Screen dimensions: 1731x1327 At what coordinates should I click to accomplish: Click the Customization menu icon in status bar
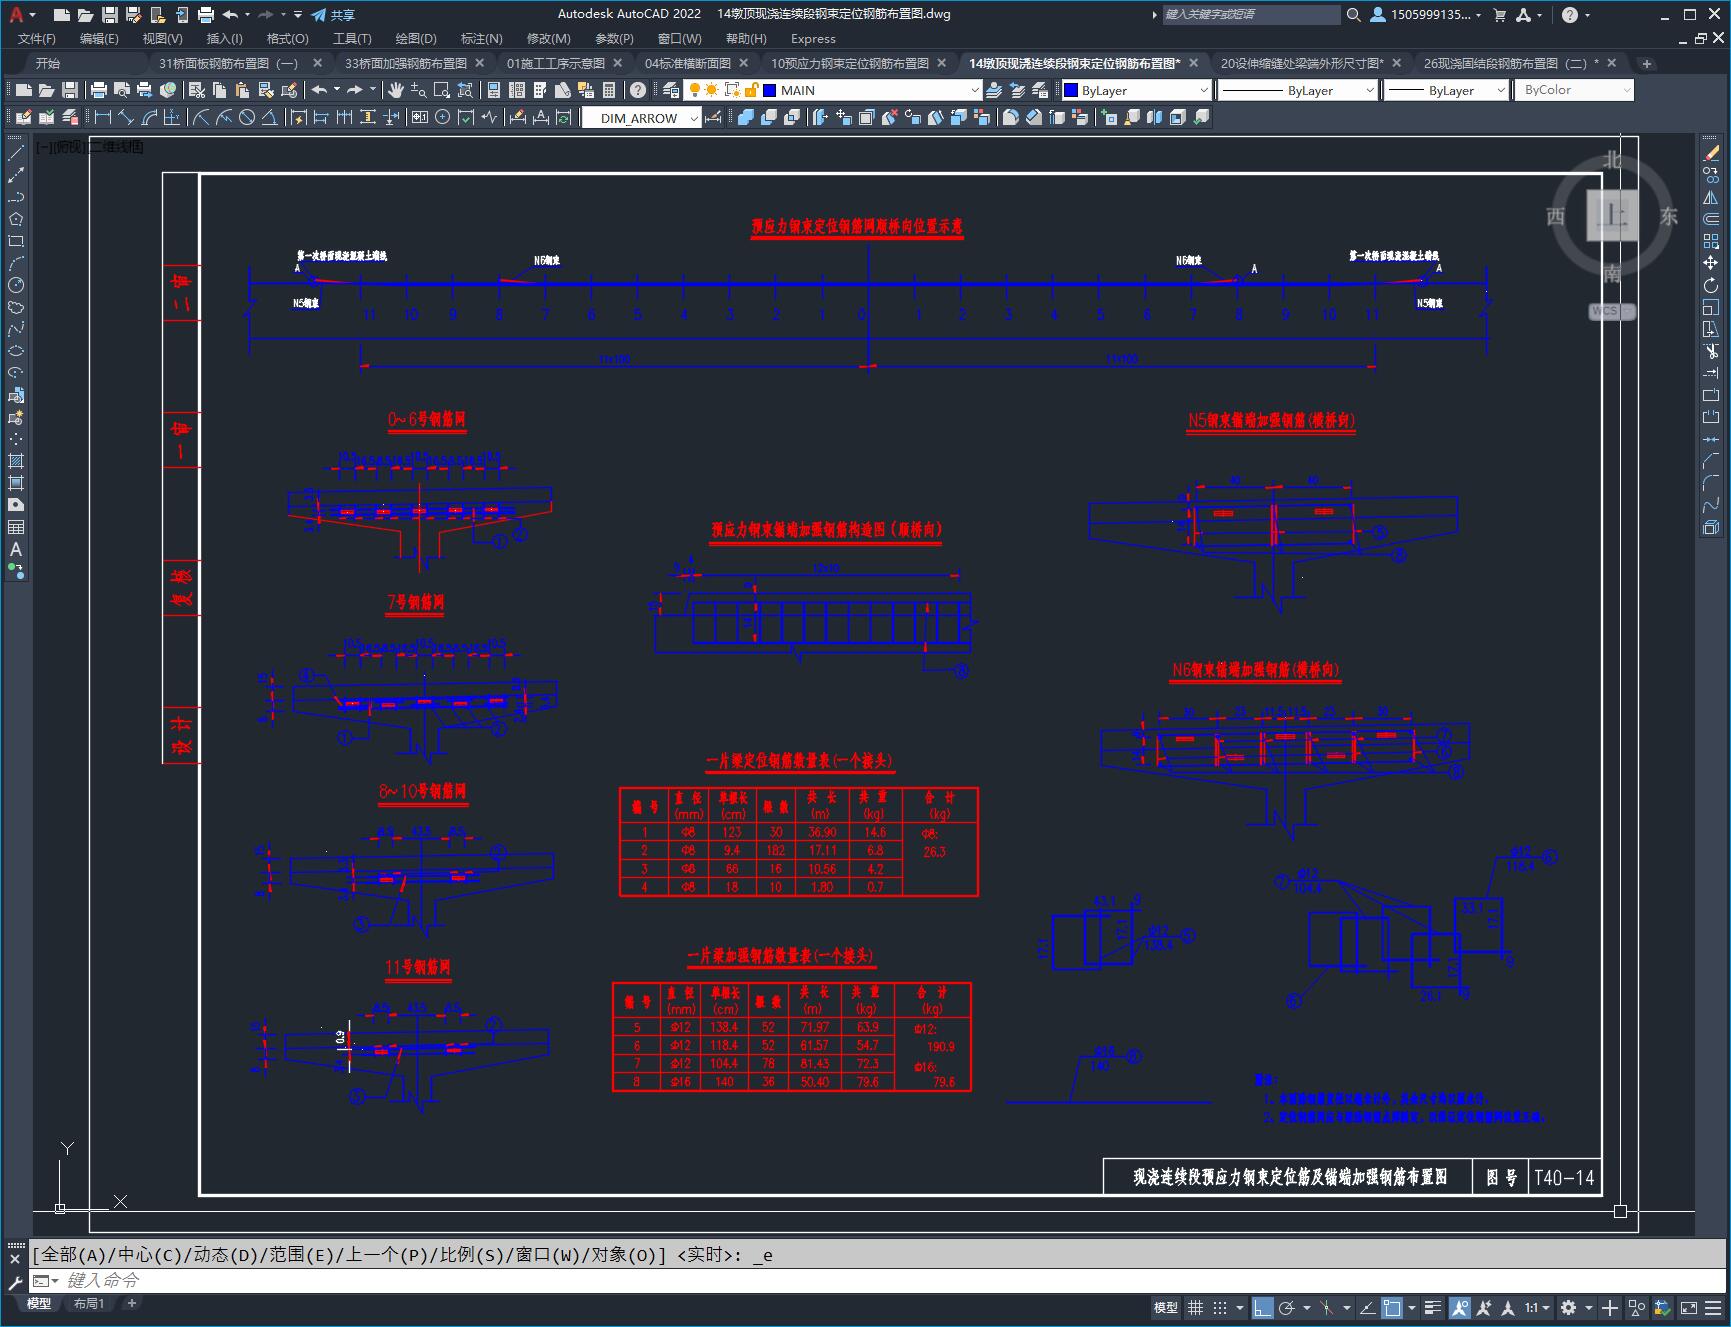1712,1307
